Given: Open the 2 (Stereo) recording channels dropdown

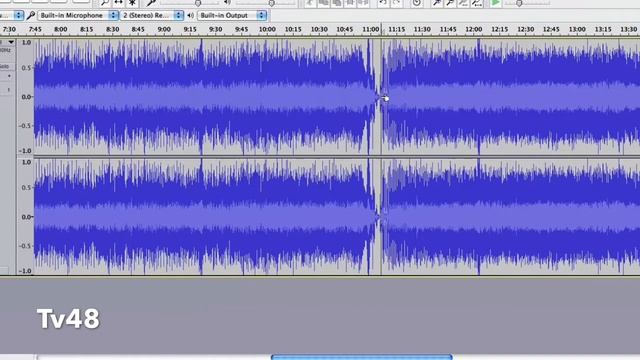Looking at the screenshot, I should [x=152, y=16].
